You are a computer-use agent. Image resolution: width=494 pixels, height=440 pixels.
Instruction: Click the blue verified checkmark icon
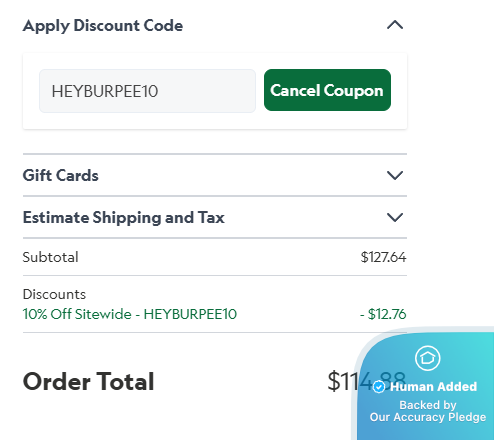(x=379, y=387)
